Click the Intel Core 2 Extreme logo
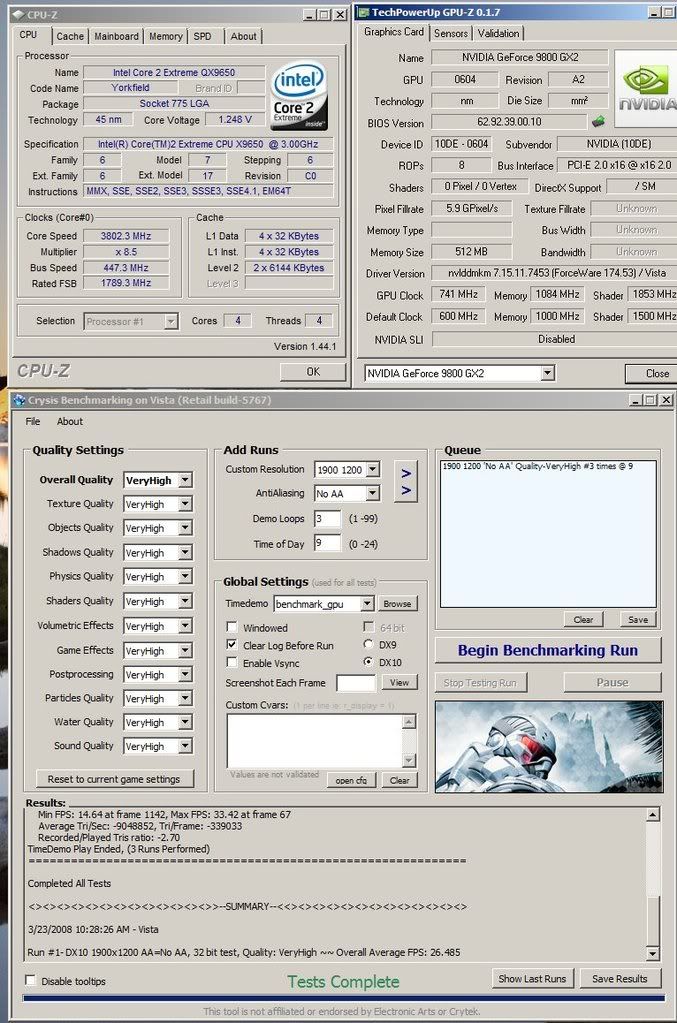 click(299, 96)
